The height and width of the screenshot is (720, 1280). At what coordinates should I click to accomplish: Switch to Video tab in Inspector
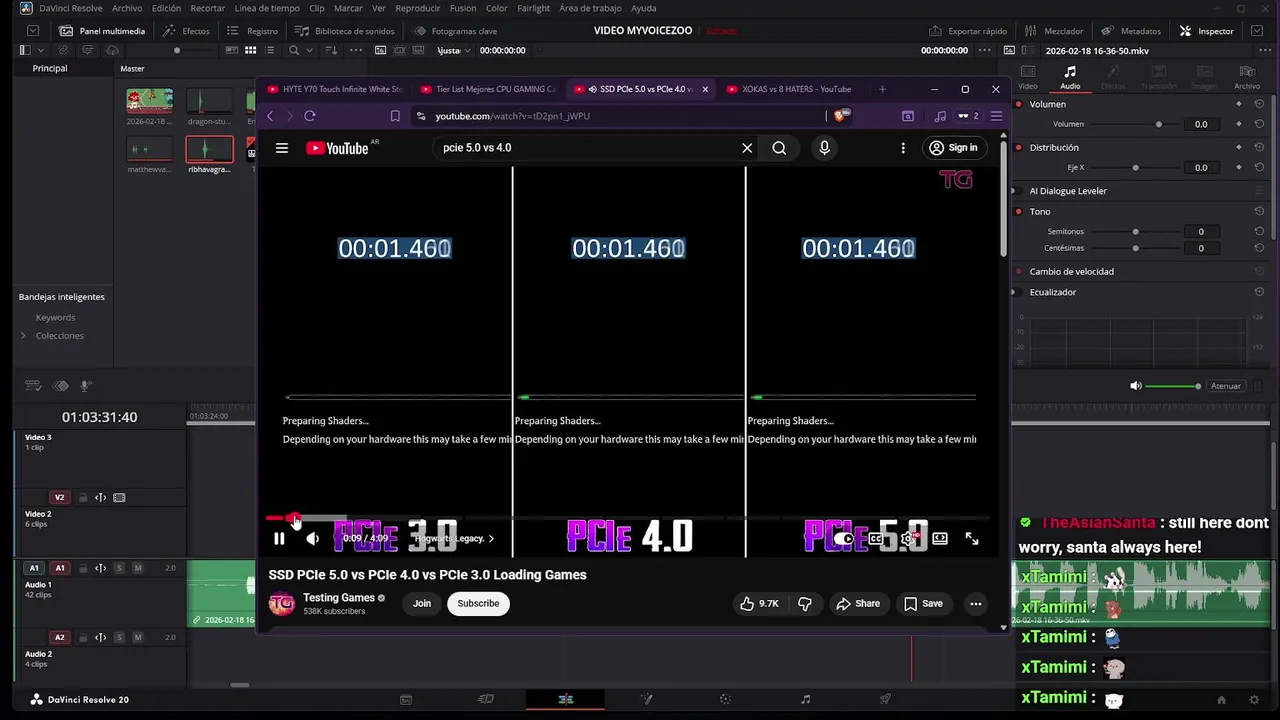pyautogui.click(x=1027, y=77)
